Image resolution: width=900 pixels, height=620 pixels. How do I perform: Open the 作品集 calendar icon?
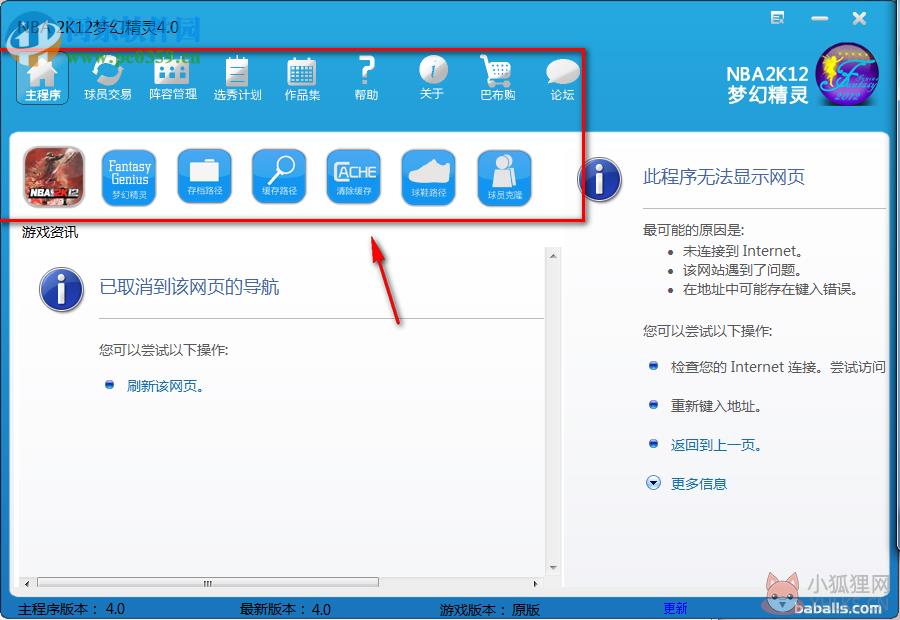pyautogui.click(x=302, y=80)
